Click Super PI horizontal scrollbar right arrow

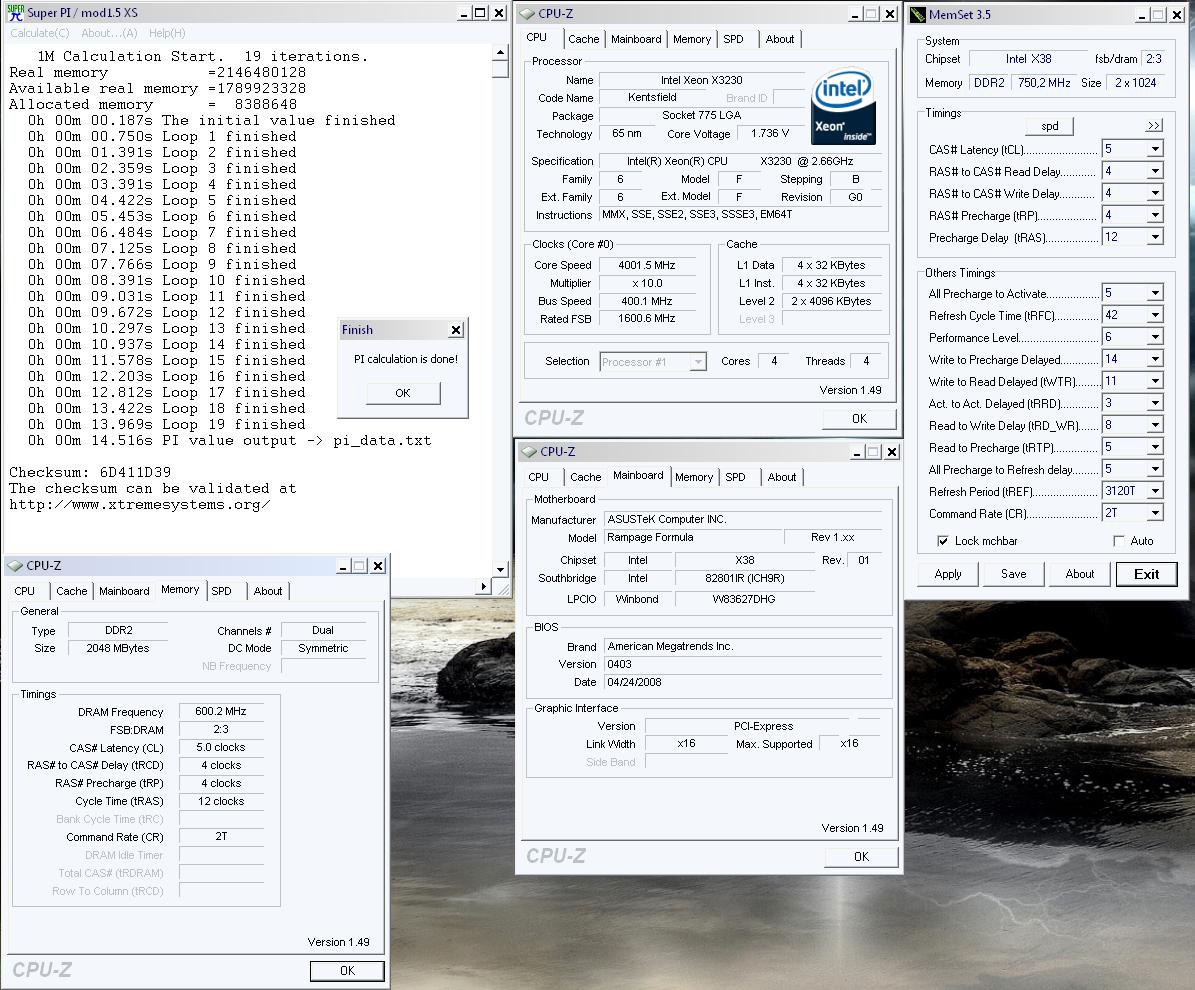pyautogui.click(x=484, y=587)
